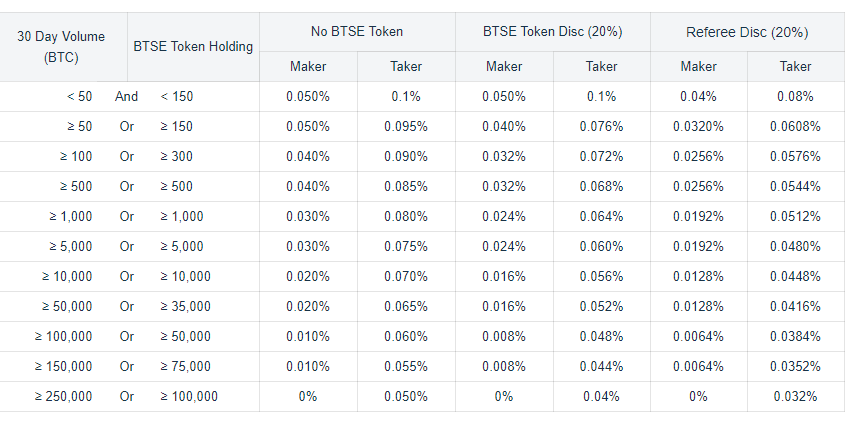The image size is (858, 427).
Task: Click the ≥ 35,000 token holding cell
Action: [x=185, y=307]
